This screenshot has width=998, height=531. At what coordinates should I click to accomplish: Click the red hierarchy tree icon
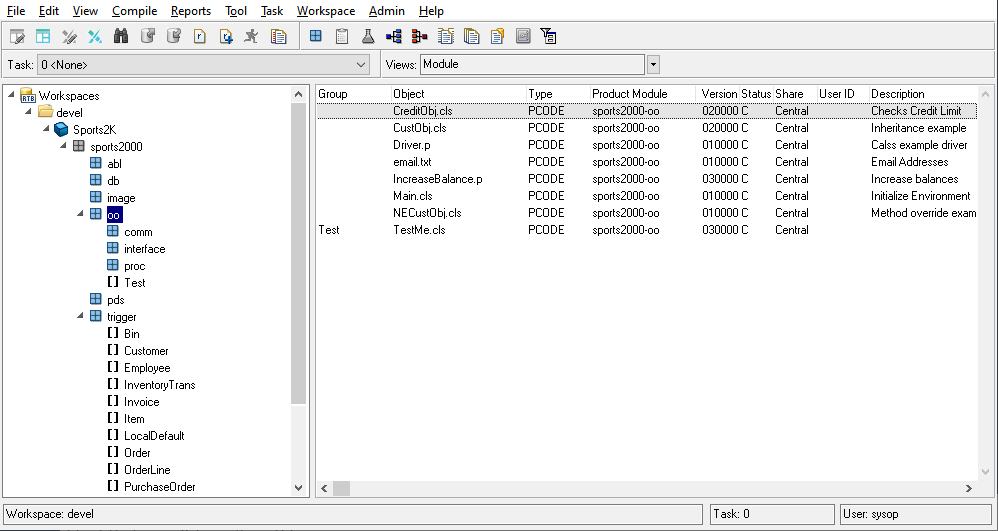click(419, 36)
